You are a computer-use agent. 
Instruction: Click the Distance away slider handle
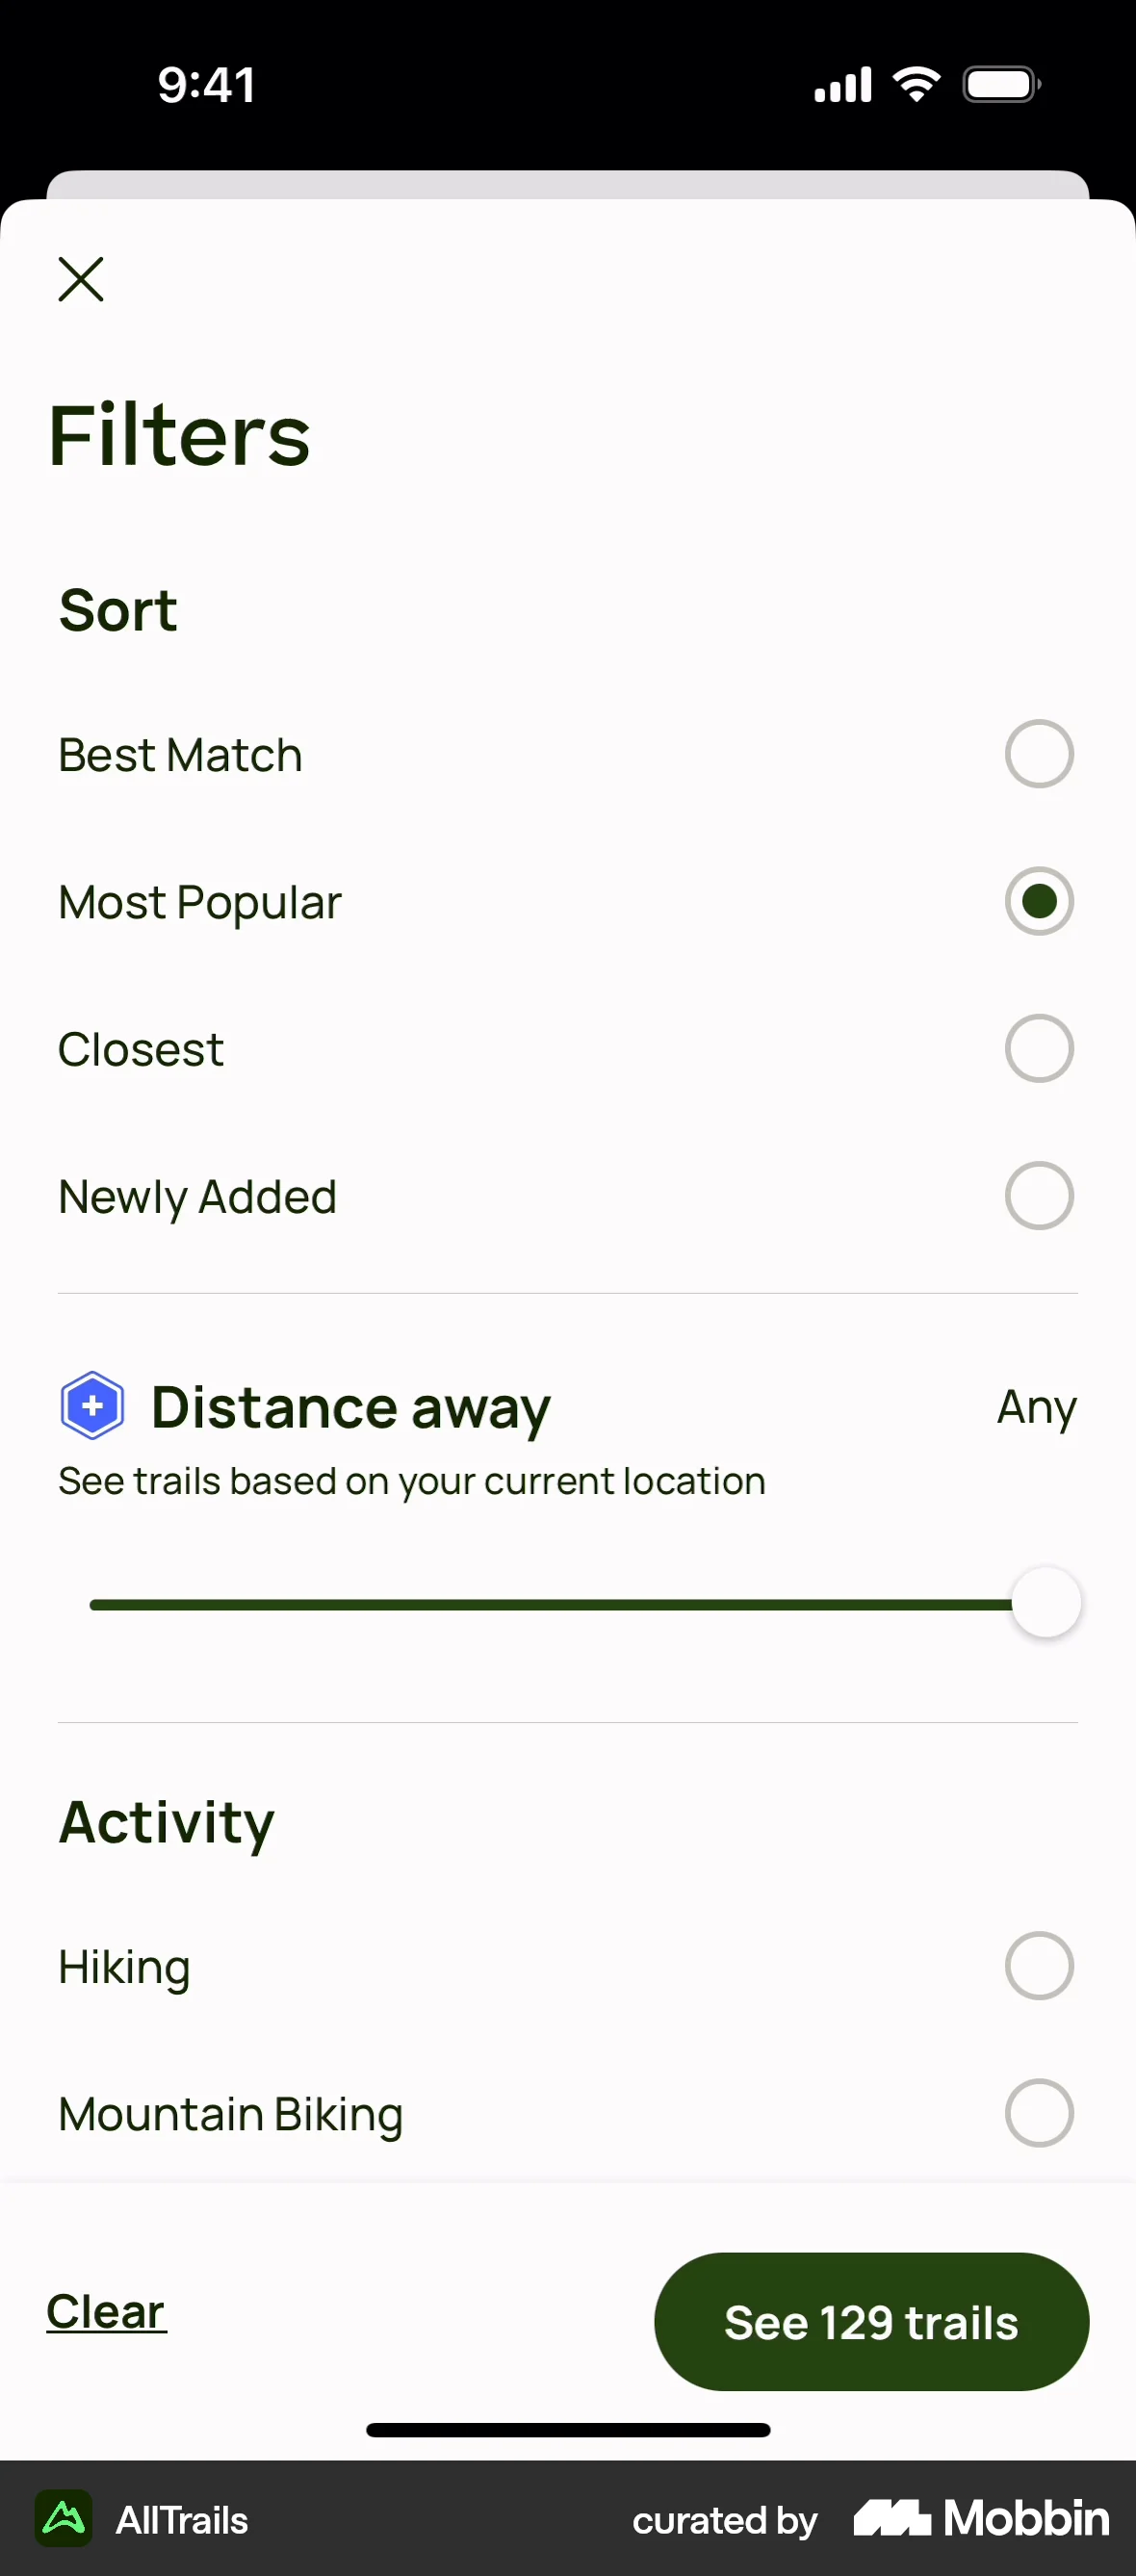pos(1045,1603)
